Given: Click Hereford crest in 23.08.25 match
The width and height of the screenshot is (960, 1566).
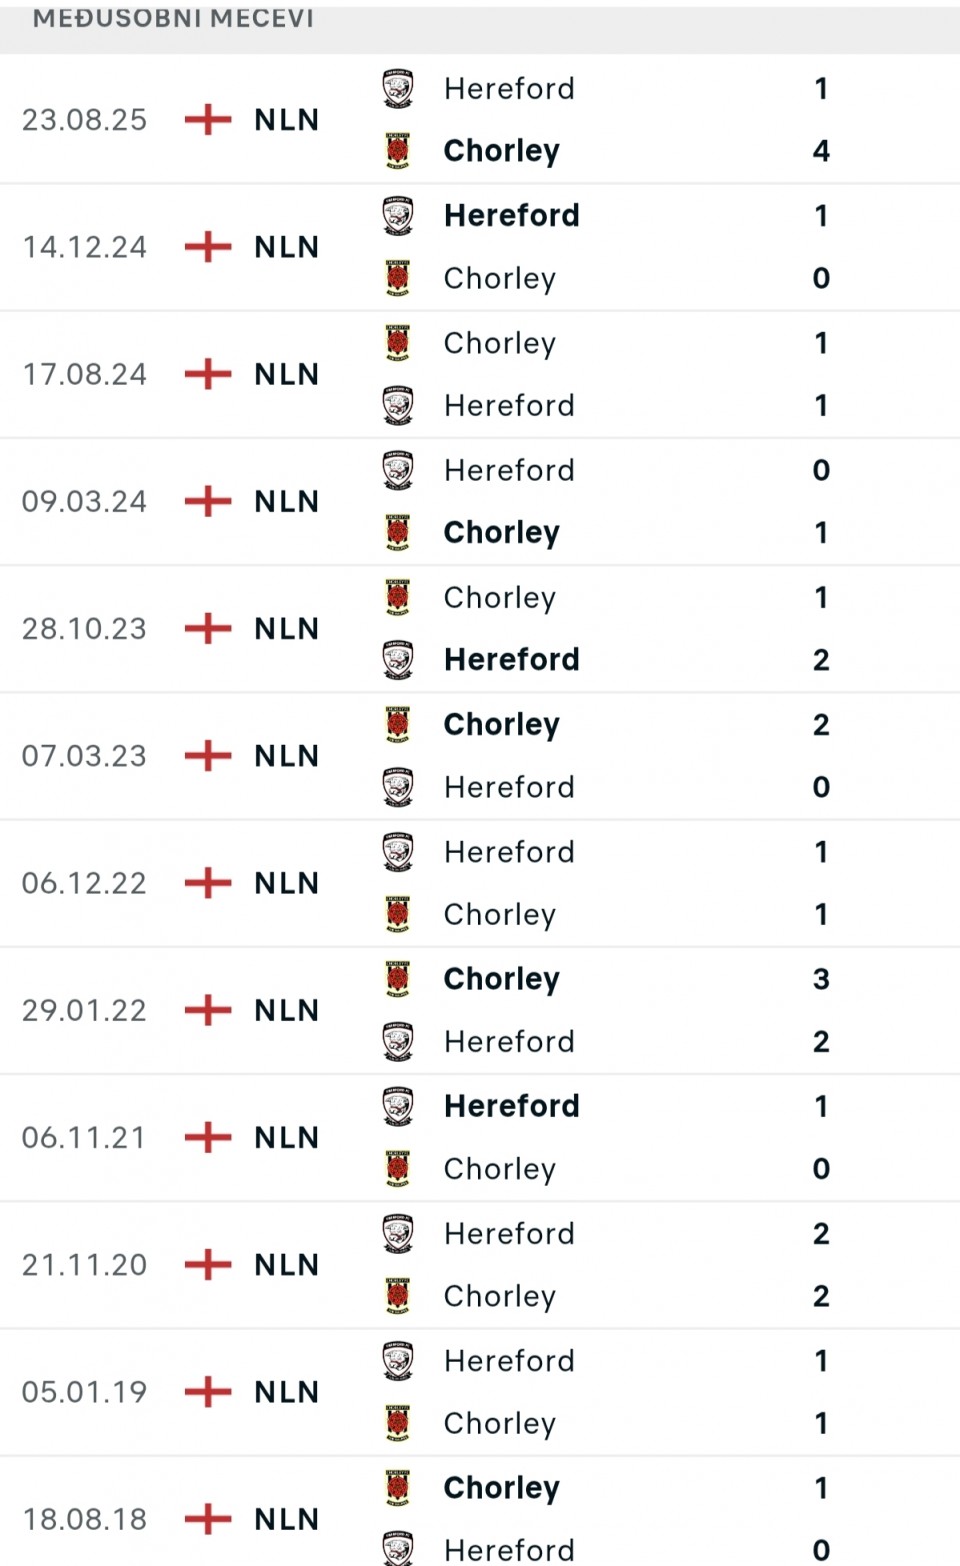Looking at the screenshot, I should (x=398, y=89).
